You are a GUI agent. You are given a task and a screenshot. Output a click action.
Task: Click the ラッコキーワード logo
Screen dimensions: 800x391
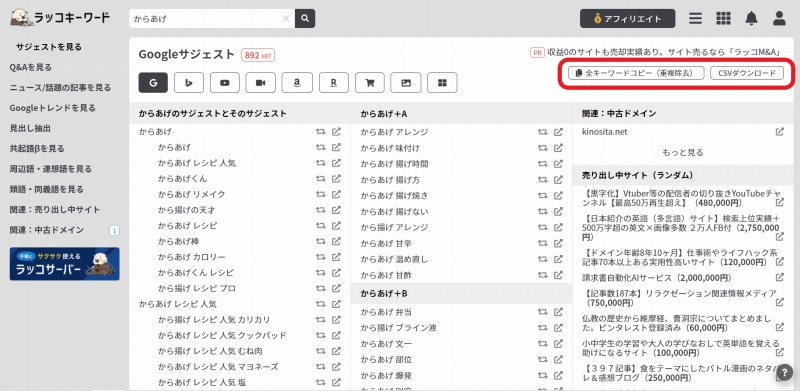coord(60,18)
